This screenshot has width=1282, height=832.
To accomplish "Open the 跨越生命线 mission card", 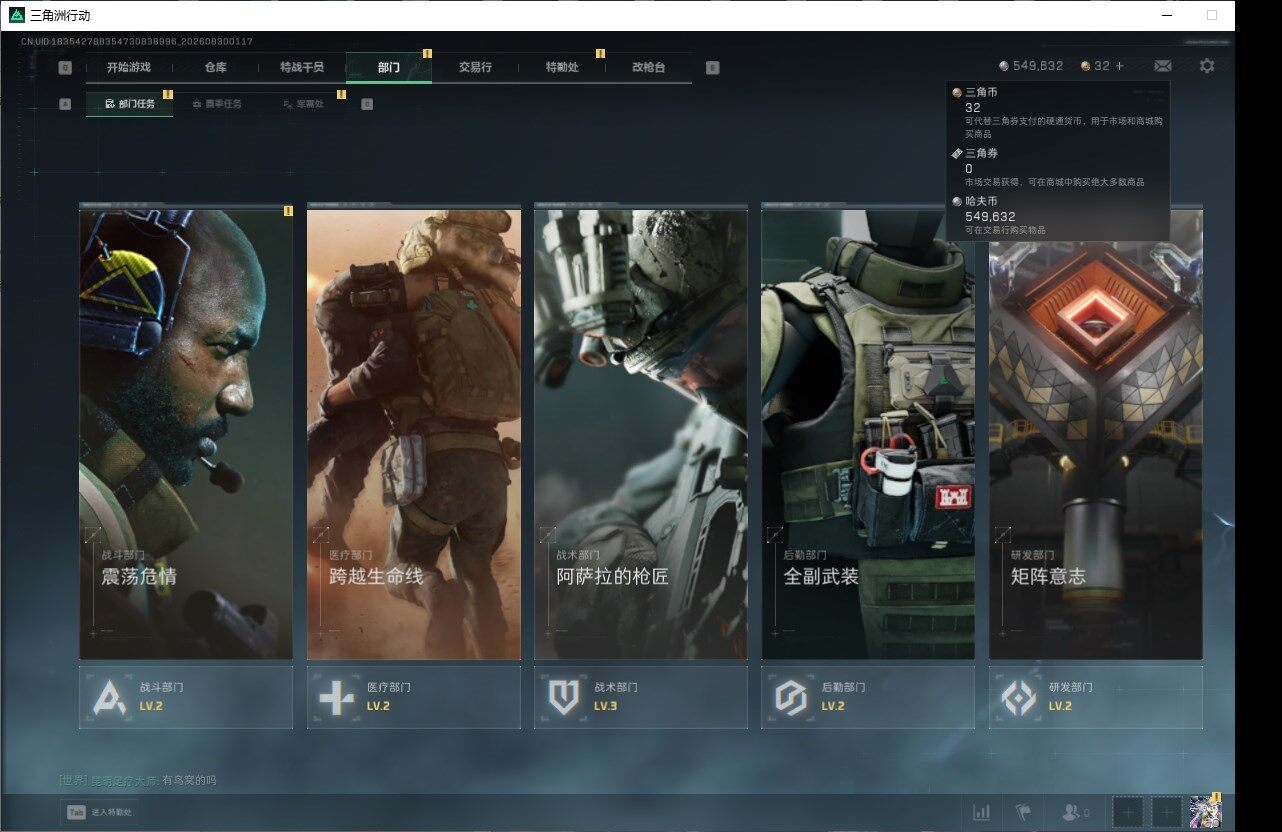I will (414, 433).
